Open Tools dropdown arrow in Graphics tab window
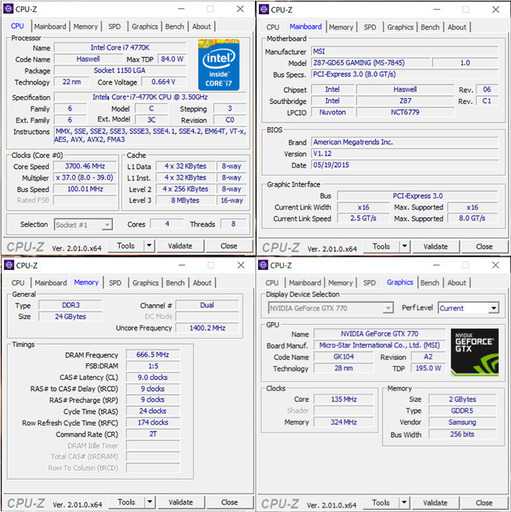This screenshot has width=511, height=512. tap(404, 502)
